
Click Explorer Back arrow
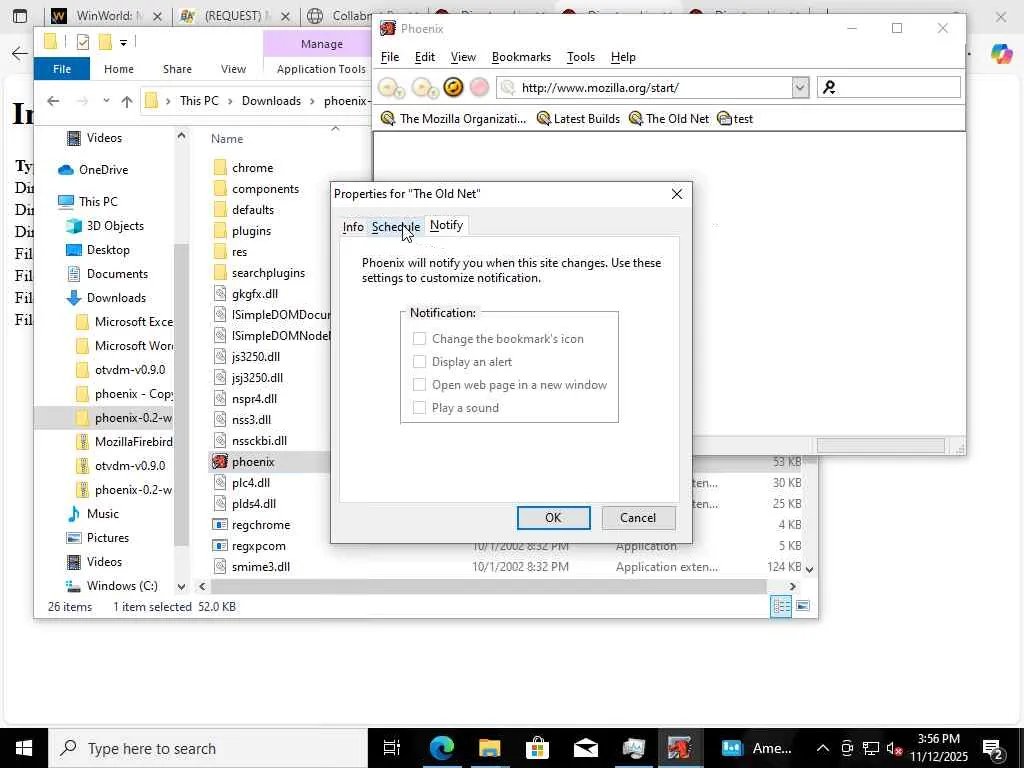pos(53,101)
